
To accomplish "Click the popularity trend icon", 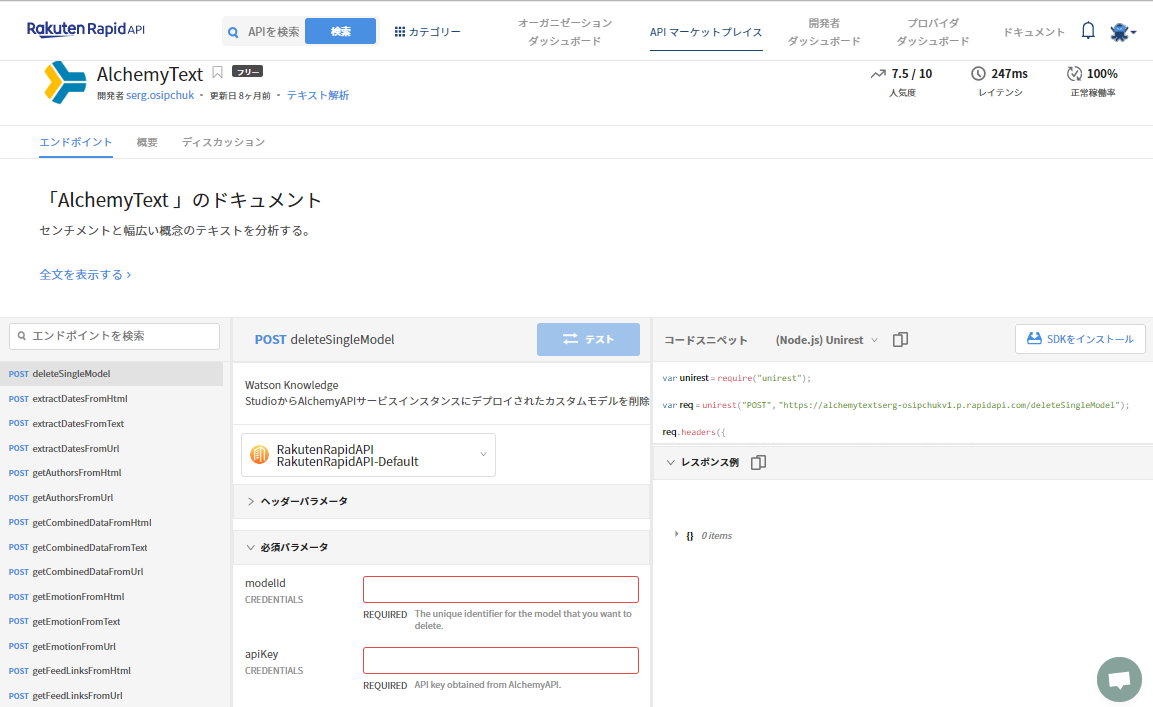I will point(878,74).
